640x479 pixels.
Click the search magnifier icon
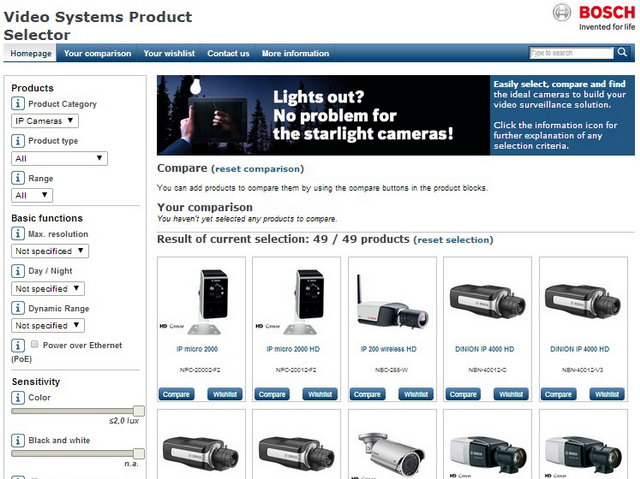[622, 53]
